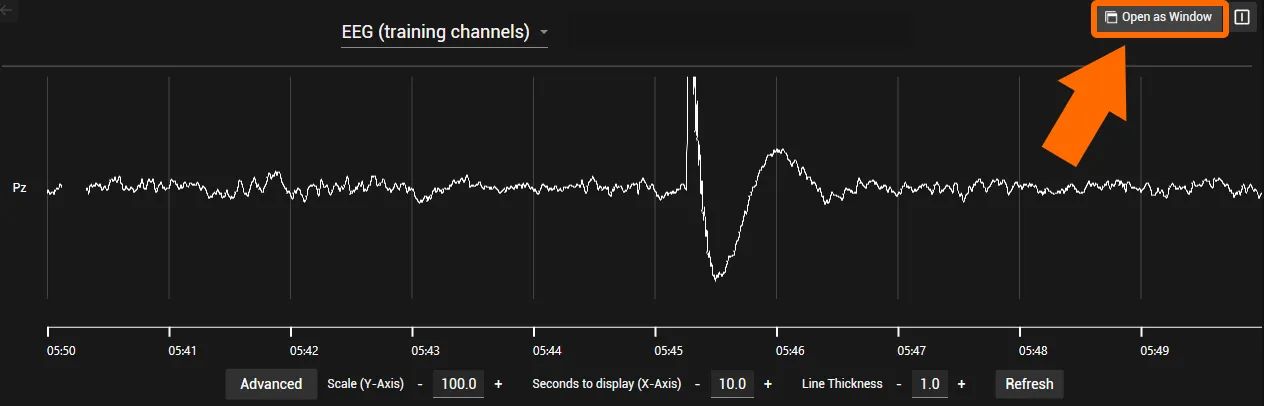Viewport: 1264px width, 406px height.
Task: Click the Seconds to display (X-Axis) label
Action: click(607, 384)
